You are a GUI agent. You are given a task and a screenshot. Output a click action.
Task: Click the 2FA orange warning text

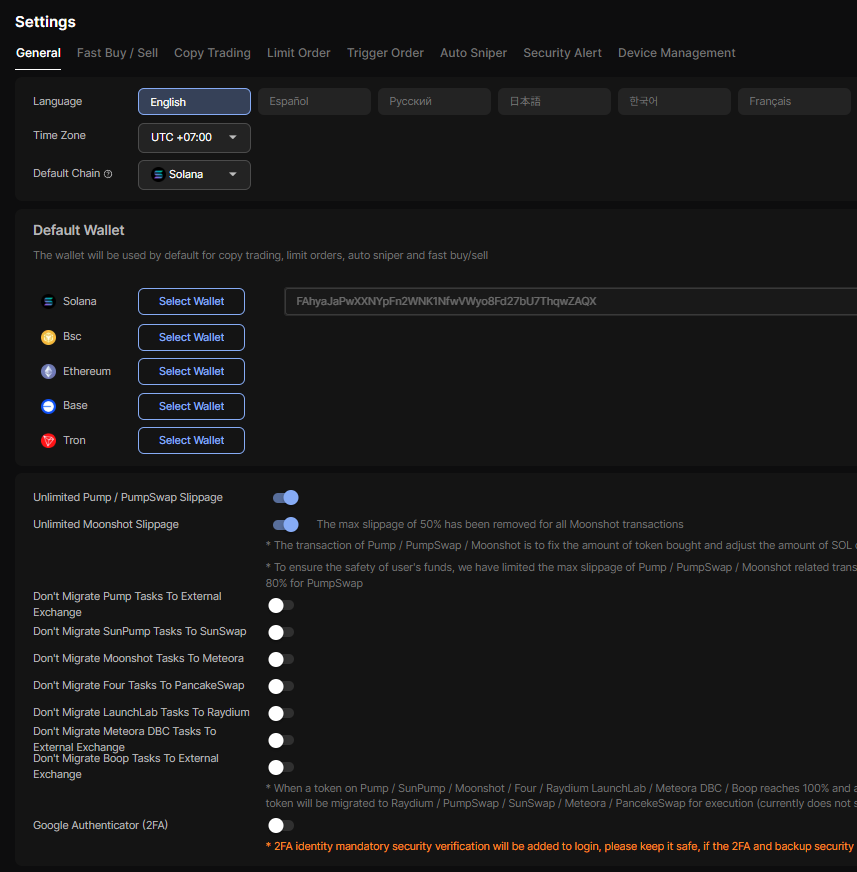click(561, 846)
